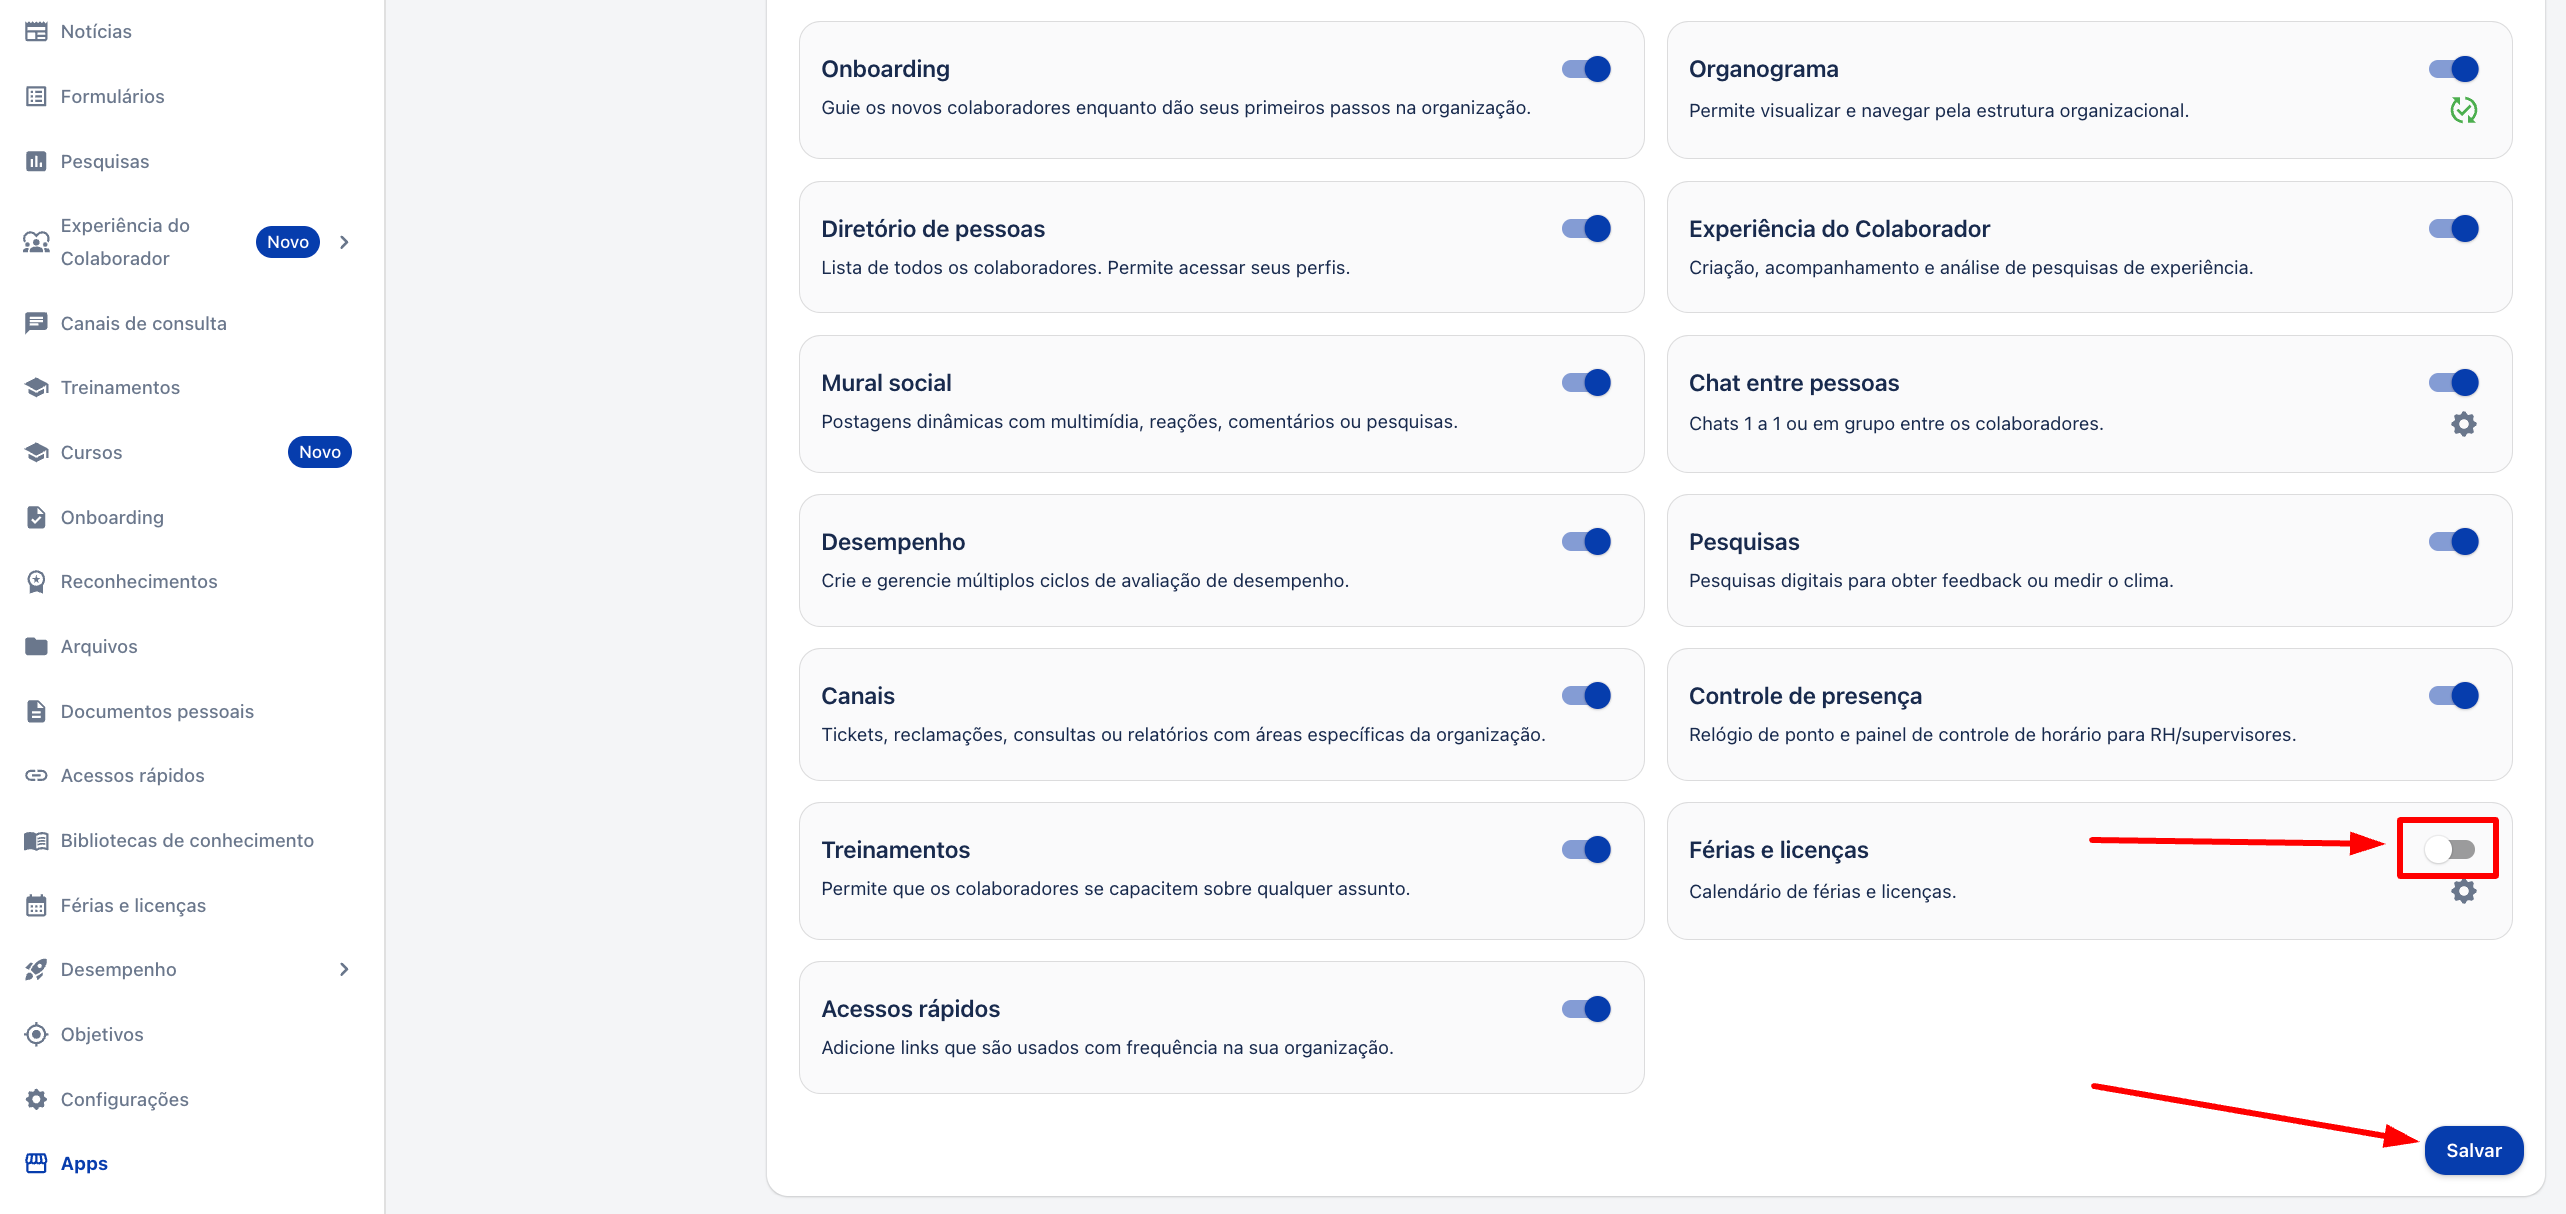Open Treinamentos in the sidebar

pyautogui.click(x=120, y=388)
